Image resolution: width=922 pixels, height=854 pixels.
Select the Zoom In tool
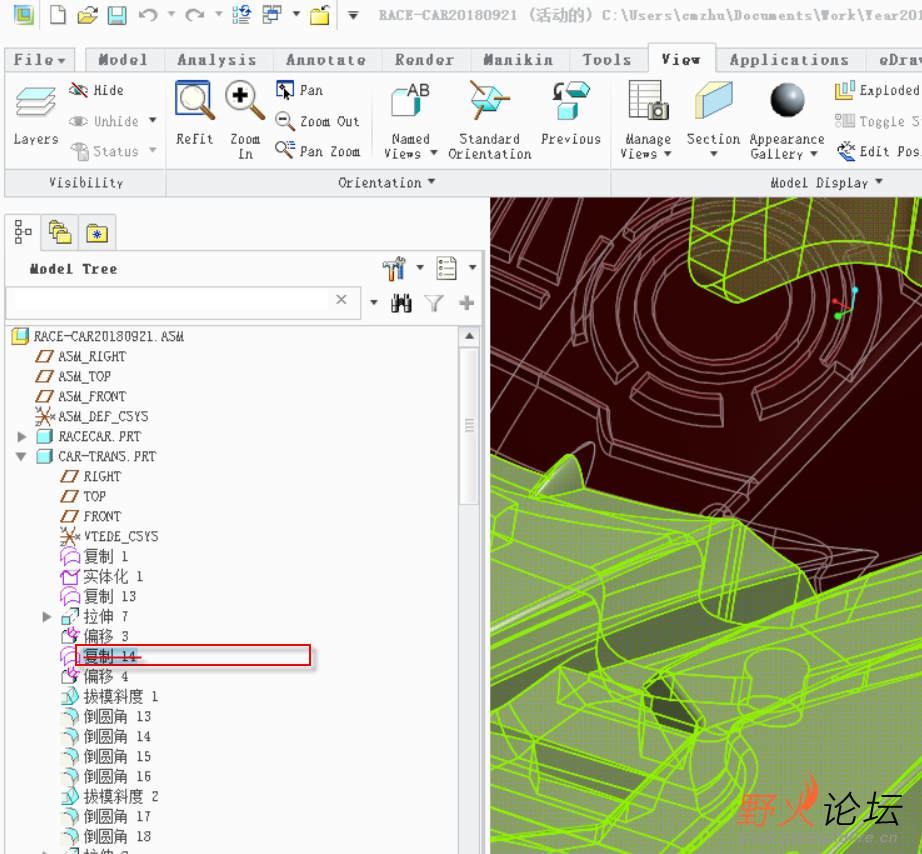(x=245, y=121)
